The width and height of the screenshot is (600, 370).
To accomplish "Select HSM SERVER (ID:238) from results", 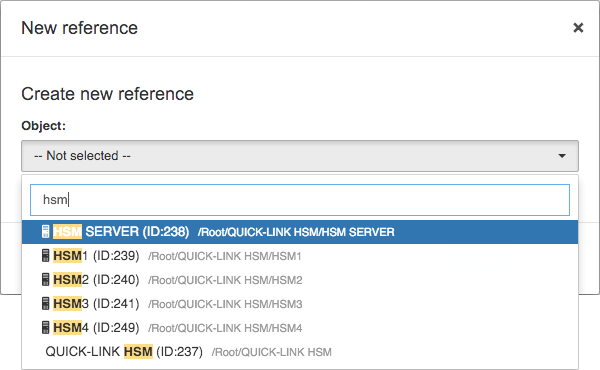I will 300,232.
